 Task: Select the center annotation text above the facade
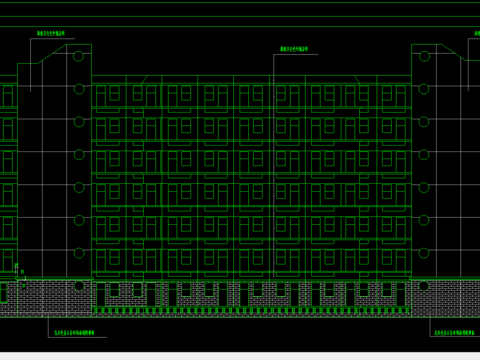point(294,49)
